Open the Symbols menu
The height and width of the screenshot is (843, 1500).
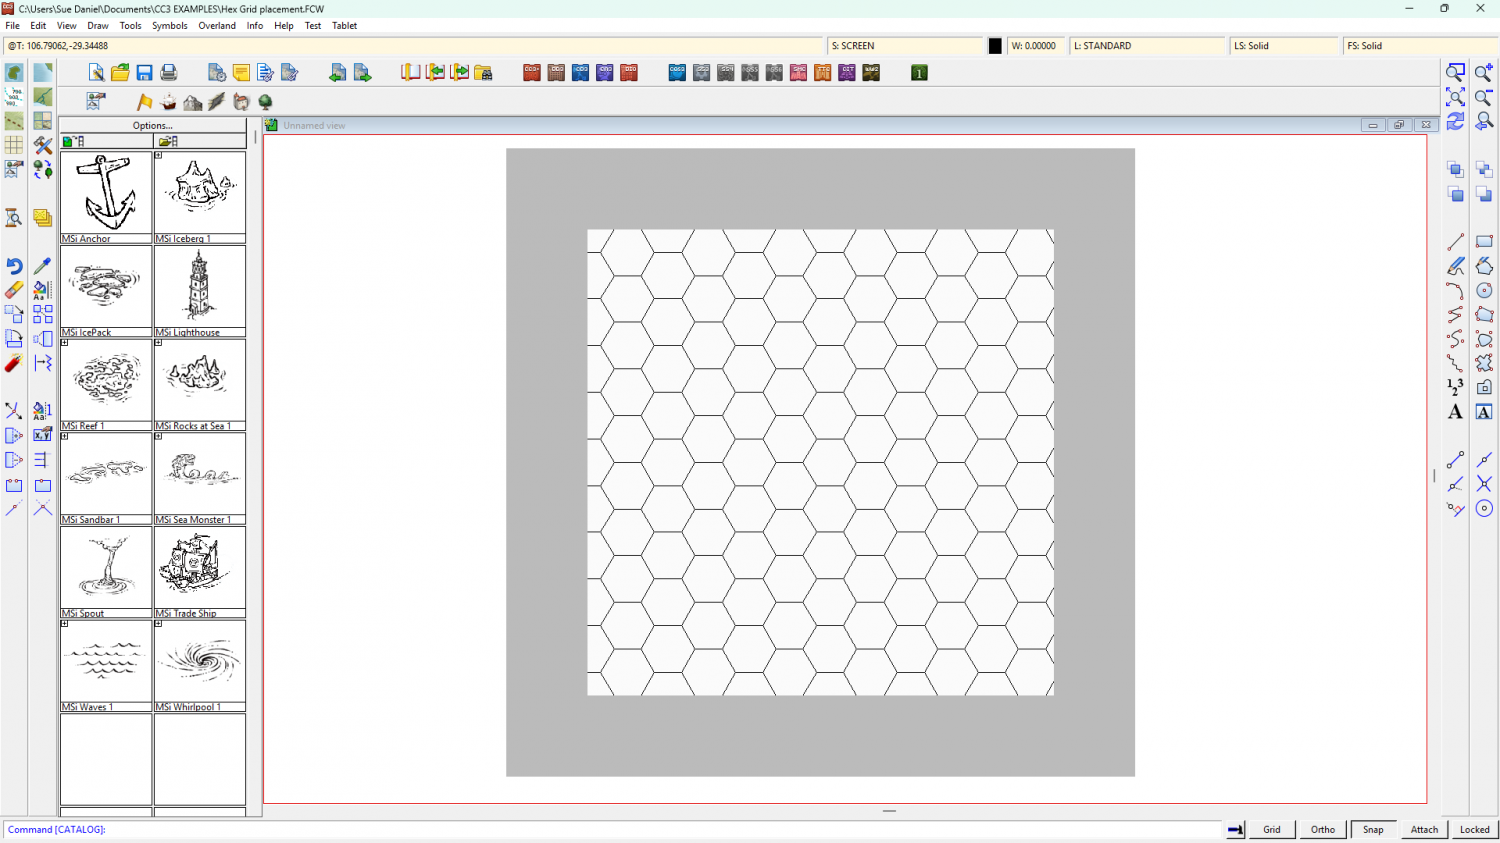(x=169, y=26)
